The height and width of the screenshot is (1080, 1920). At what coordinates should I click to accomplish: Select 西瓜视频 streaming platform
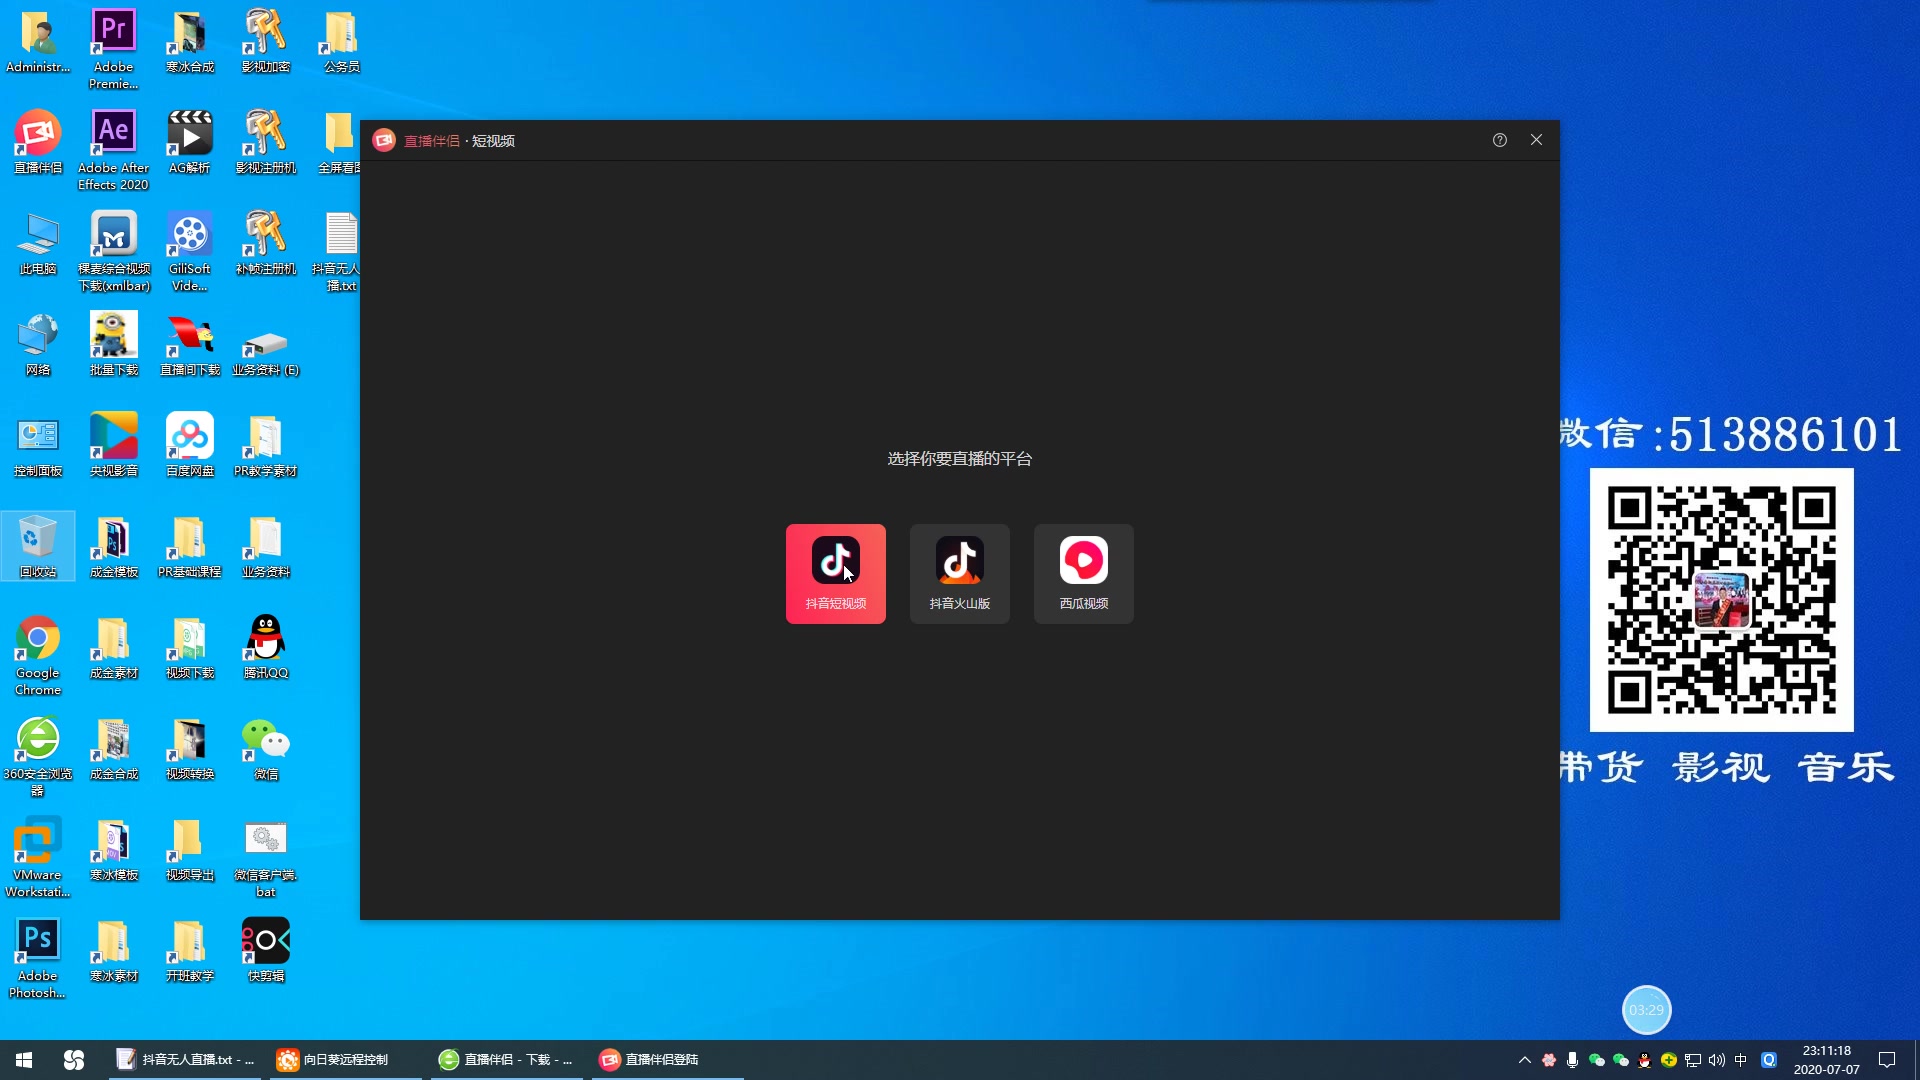tap(1084, 574)
